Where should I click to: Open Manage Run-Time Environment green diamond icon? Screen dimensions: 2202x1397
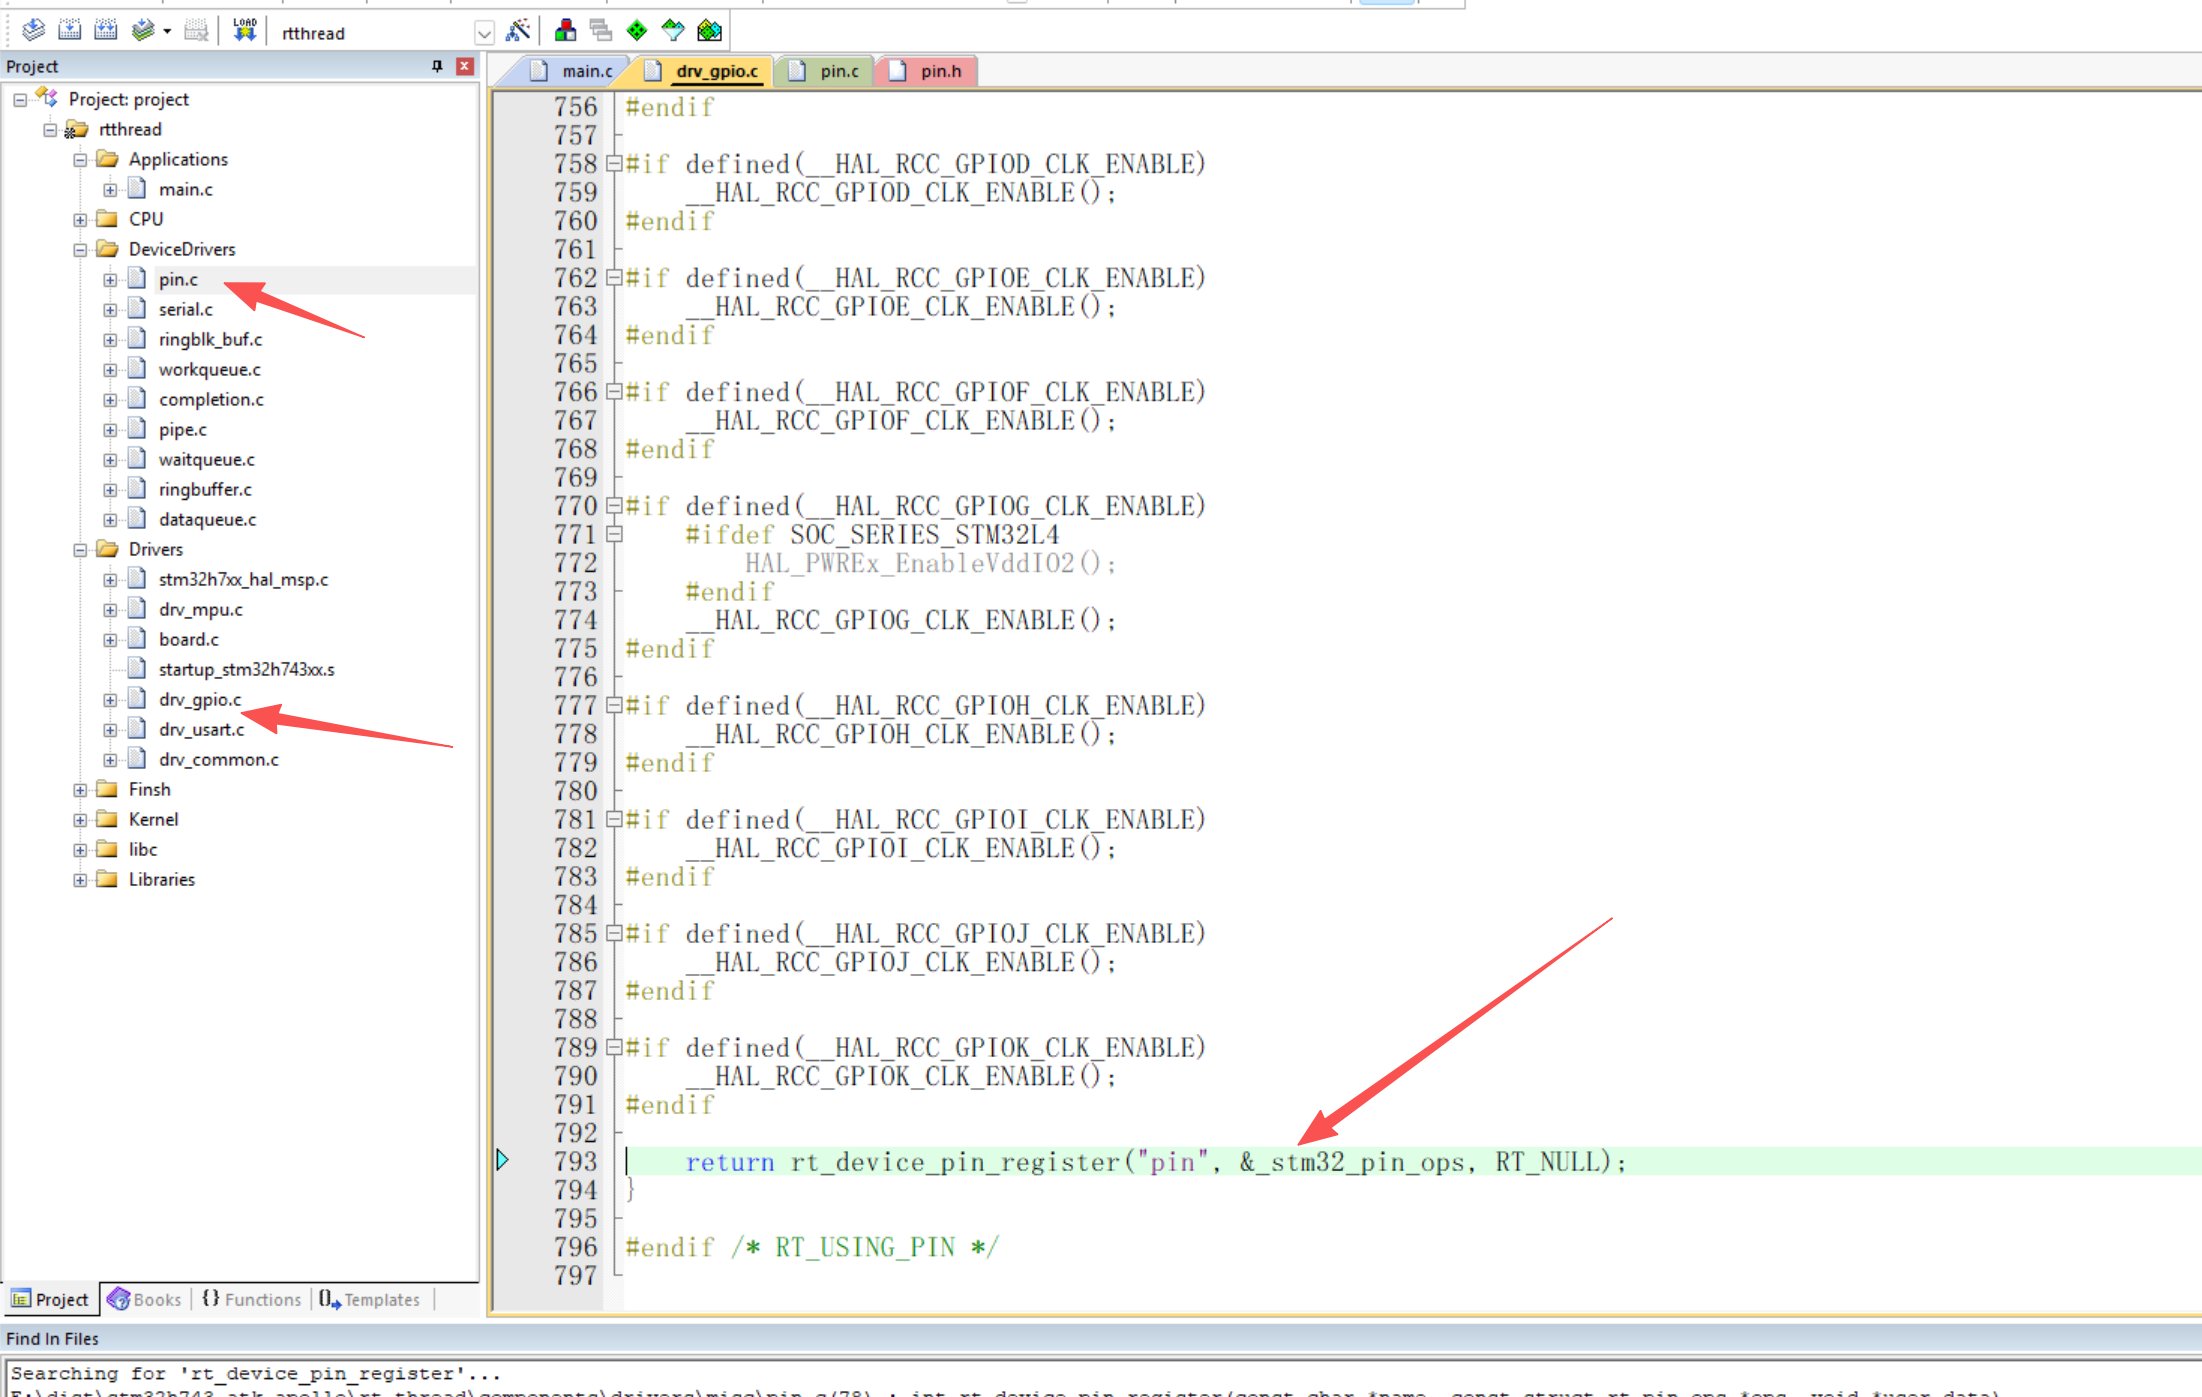pos(637,31)
